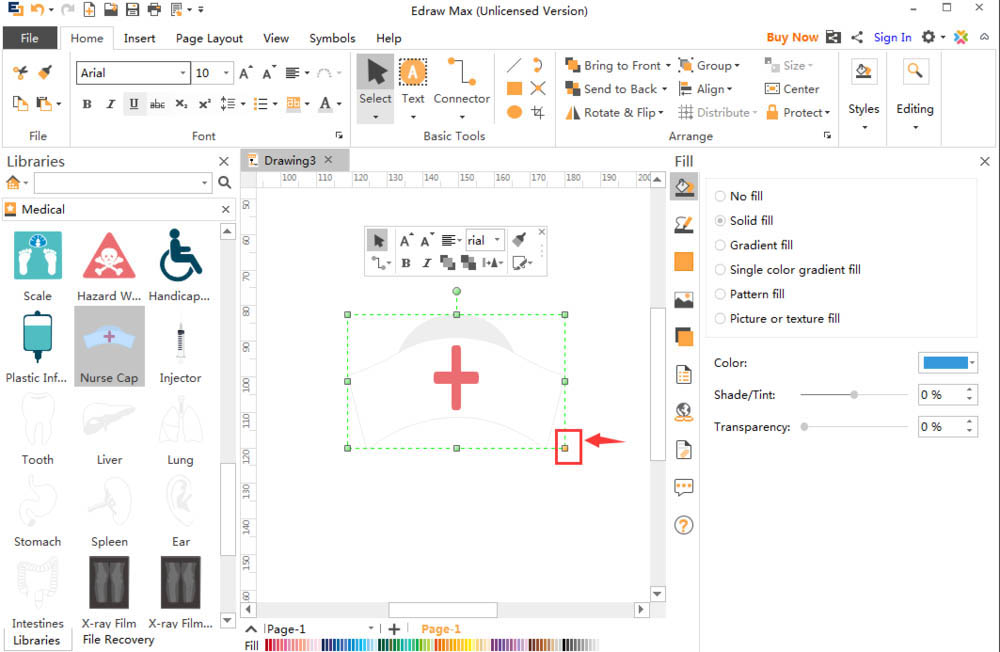
Task: Open the Symbols ribbon tab
Action: (332, 38)
